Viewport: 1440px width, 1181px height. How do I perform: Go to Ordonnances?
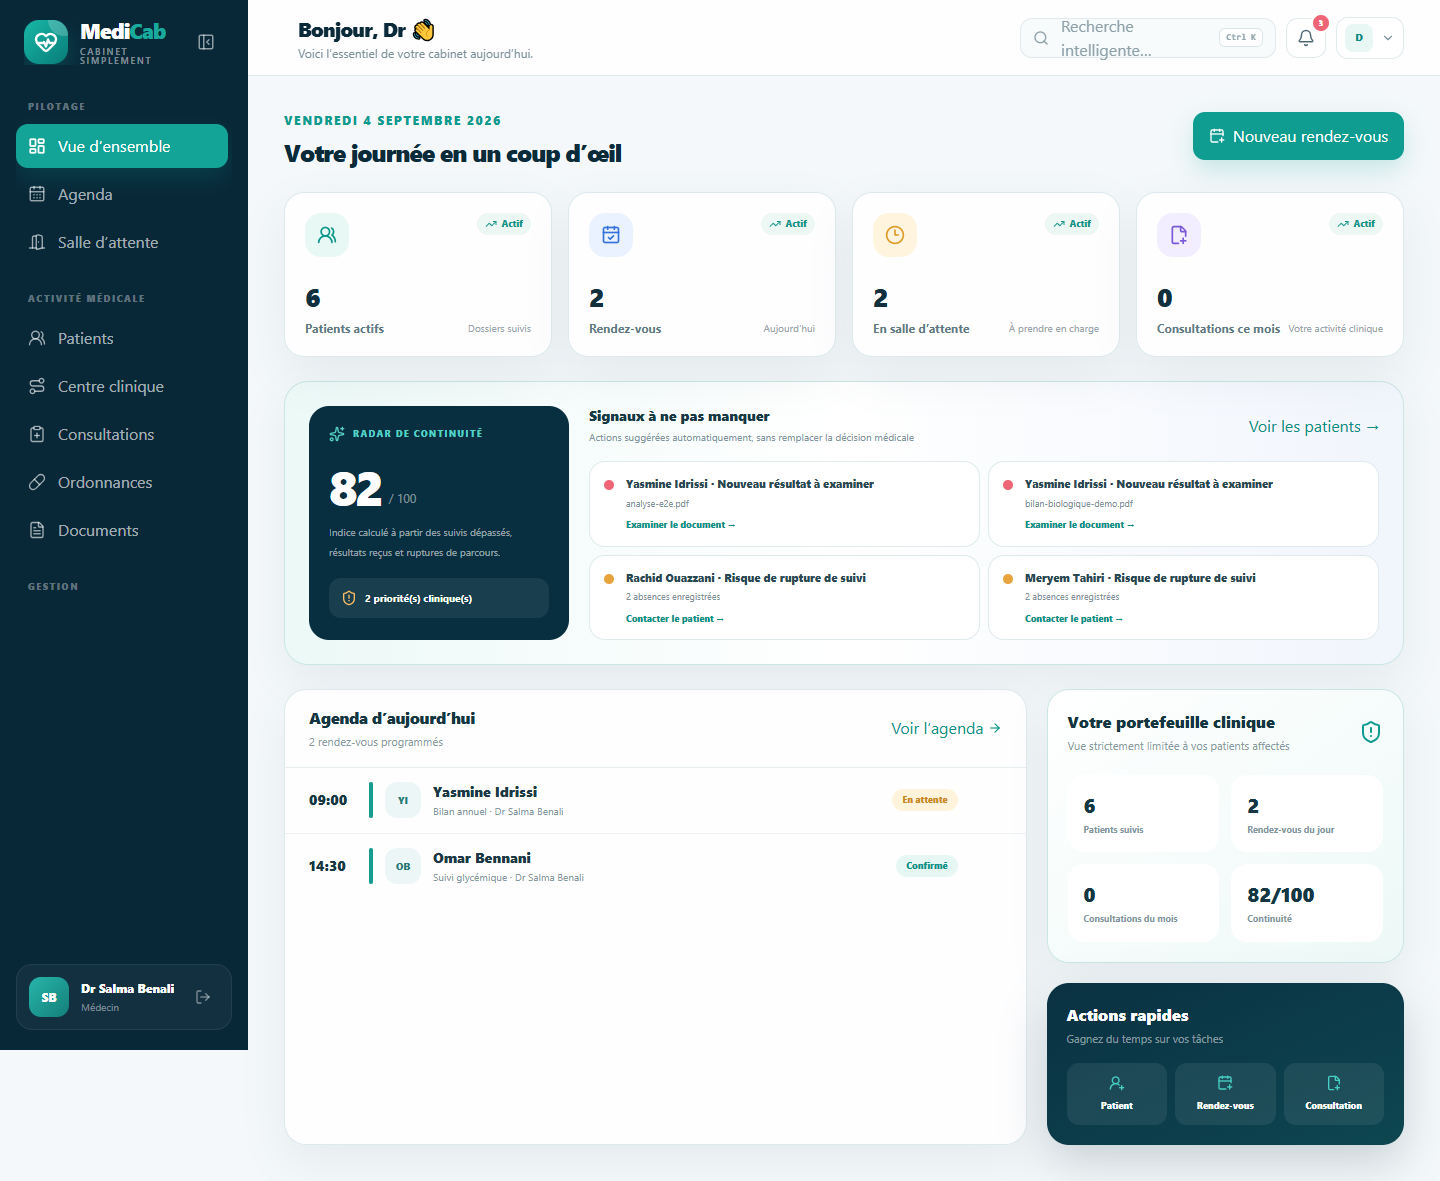tap(122, 482)
